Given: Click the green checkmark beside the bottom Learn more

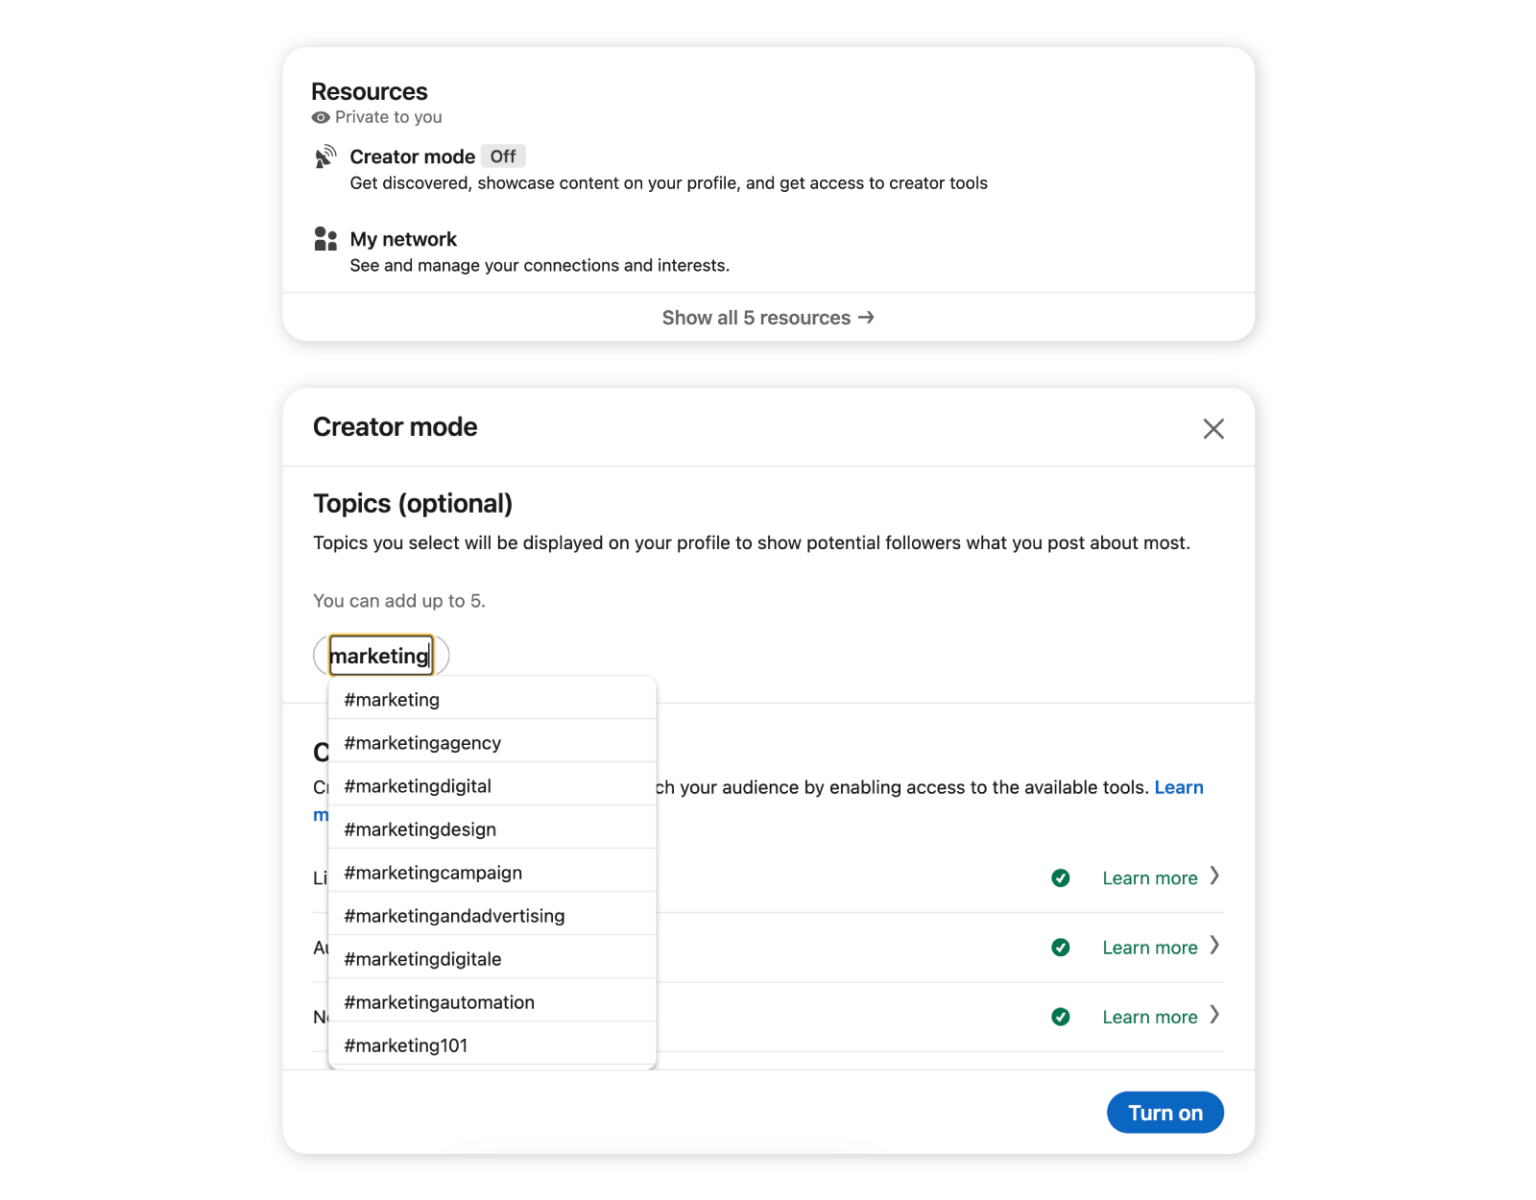Looking at the screenshot, I should pyautogui.click(x=1061, y=1016).
